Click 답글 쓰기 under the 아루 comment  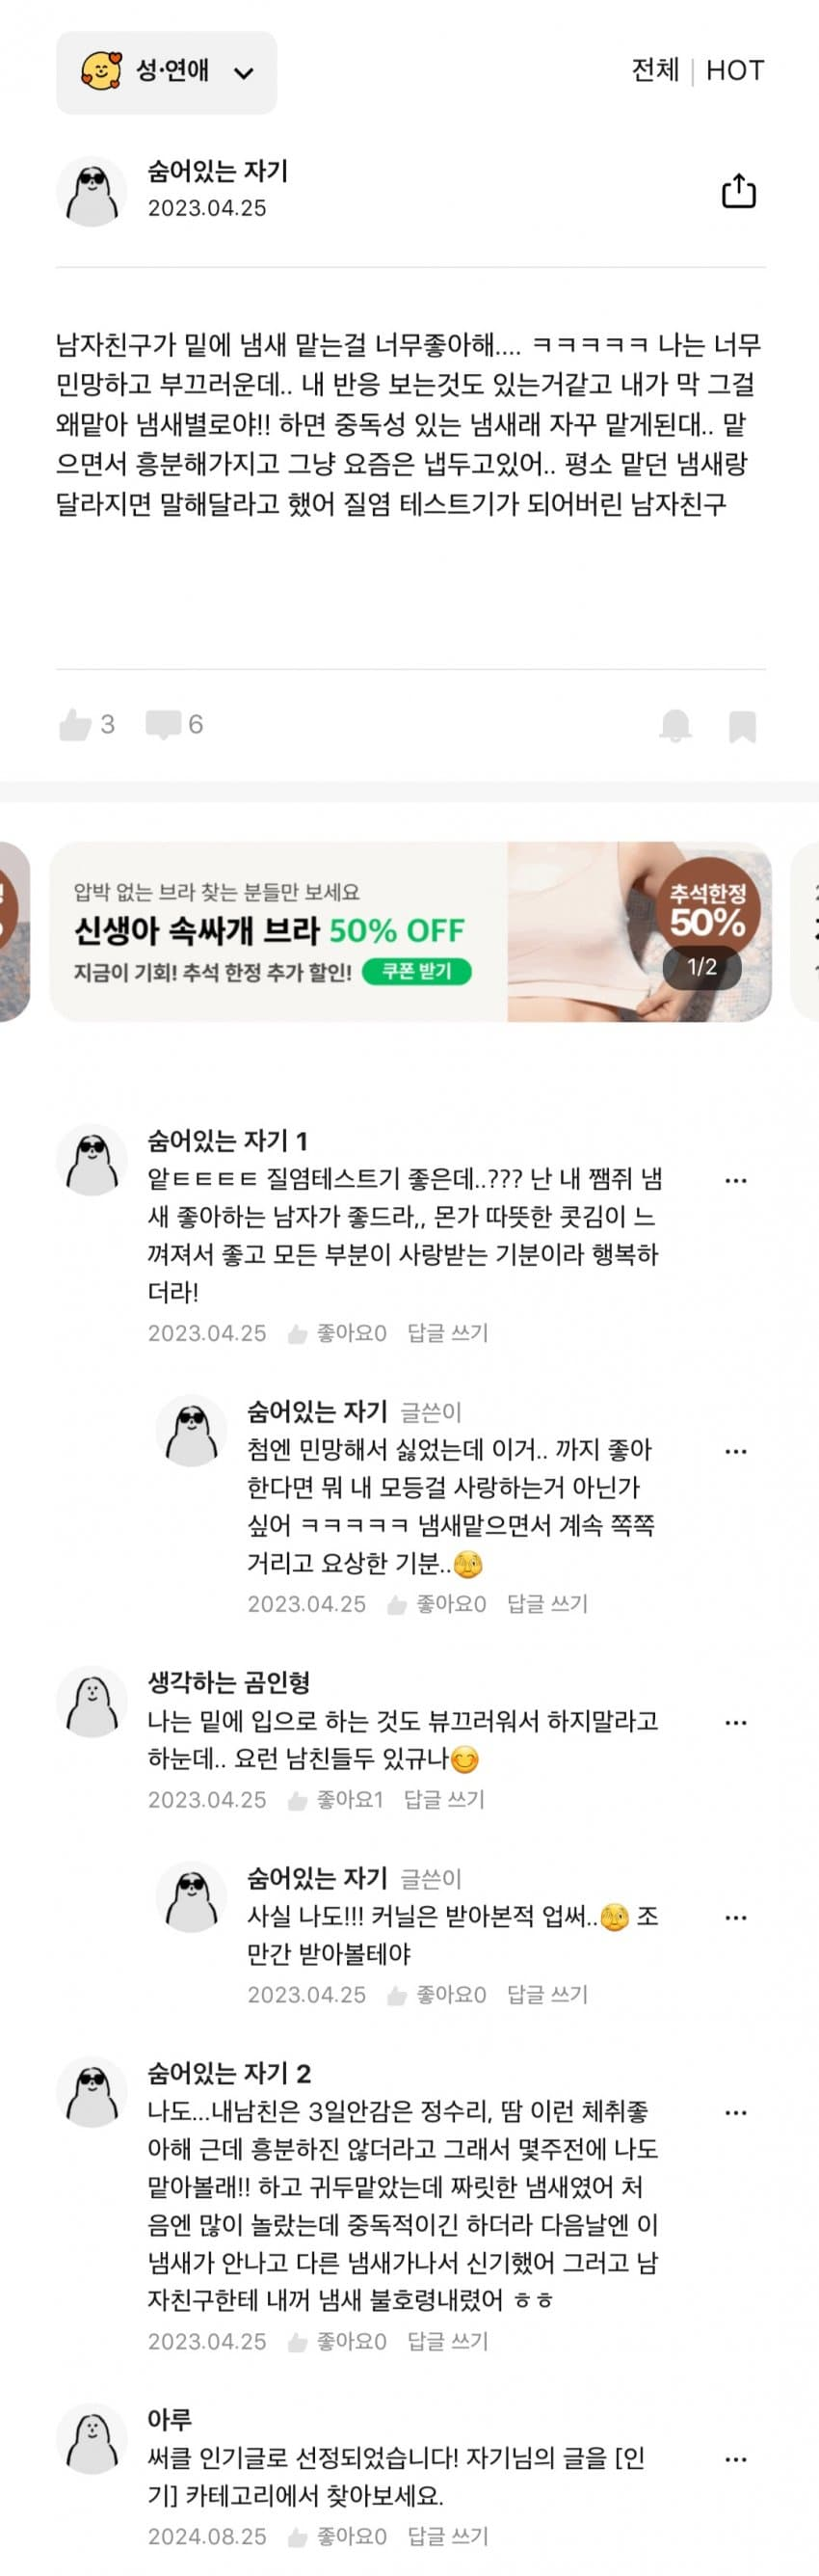pos(448,2536)
